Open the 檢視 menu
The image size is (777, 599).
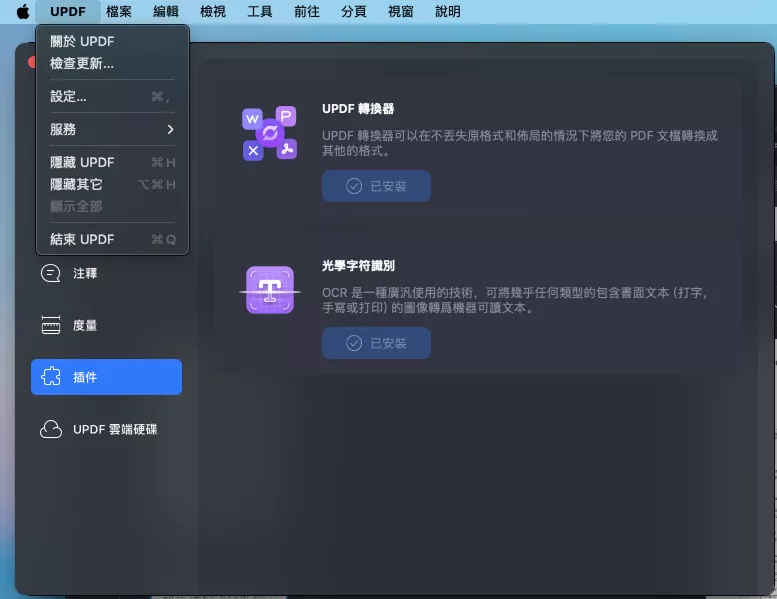(x=213, y=11)
